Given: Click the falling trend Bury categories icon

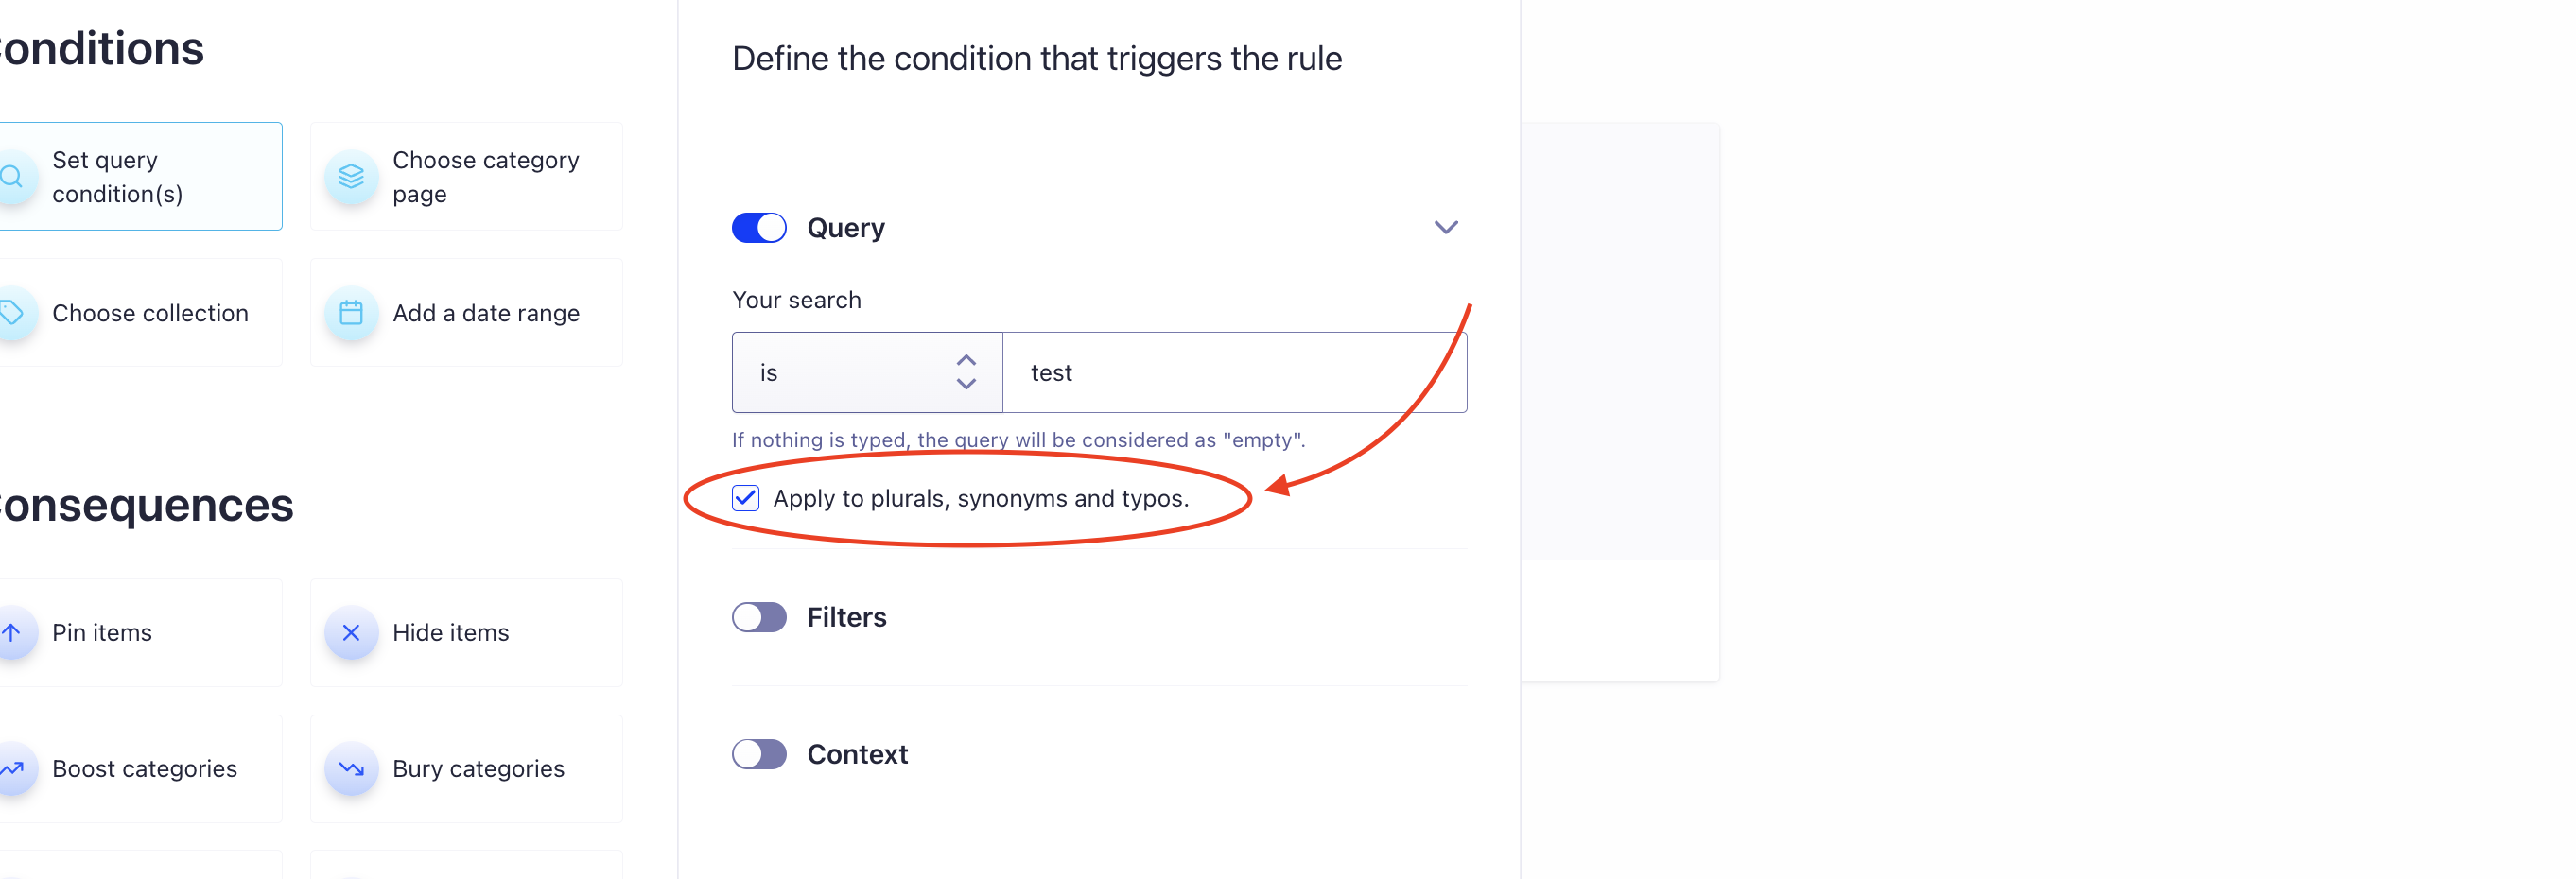Looking at the screenshot, I should [x=351, y=768].
